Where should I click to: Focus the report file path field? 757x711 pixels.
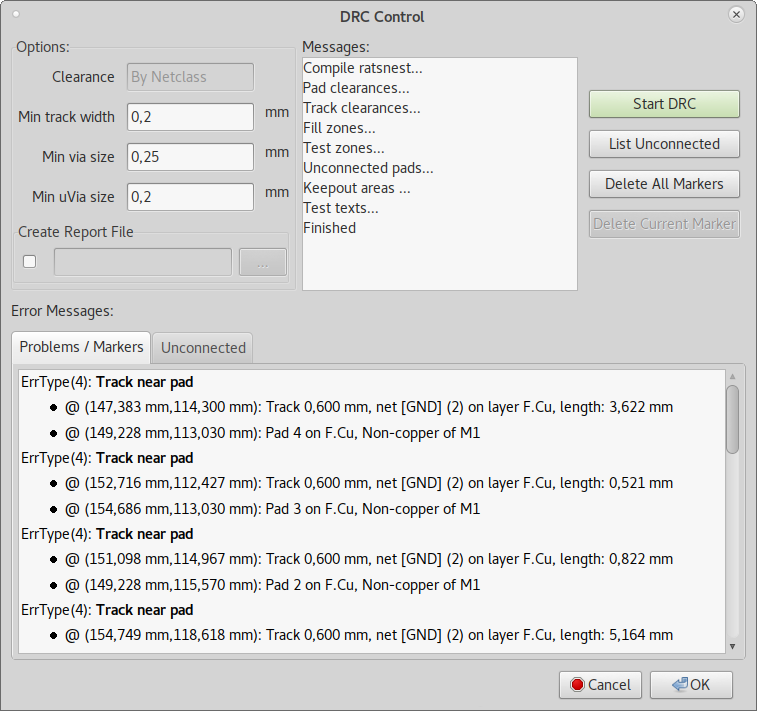pyautogui.click(x=142, y=262)
